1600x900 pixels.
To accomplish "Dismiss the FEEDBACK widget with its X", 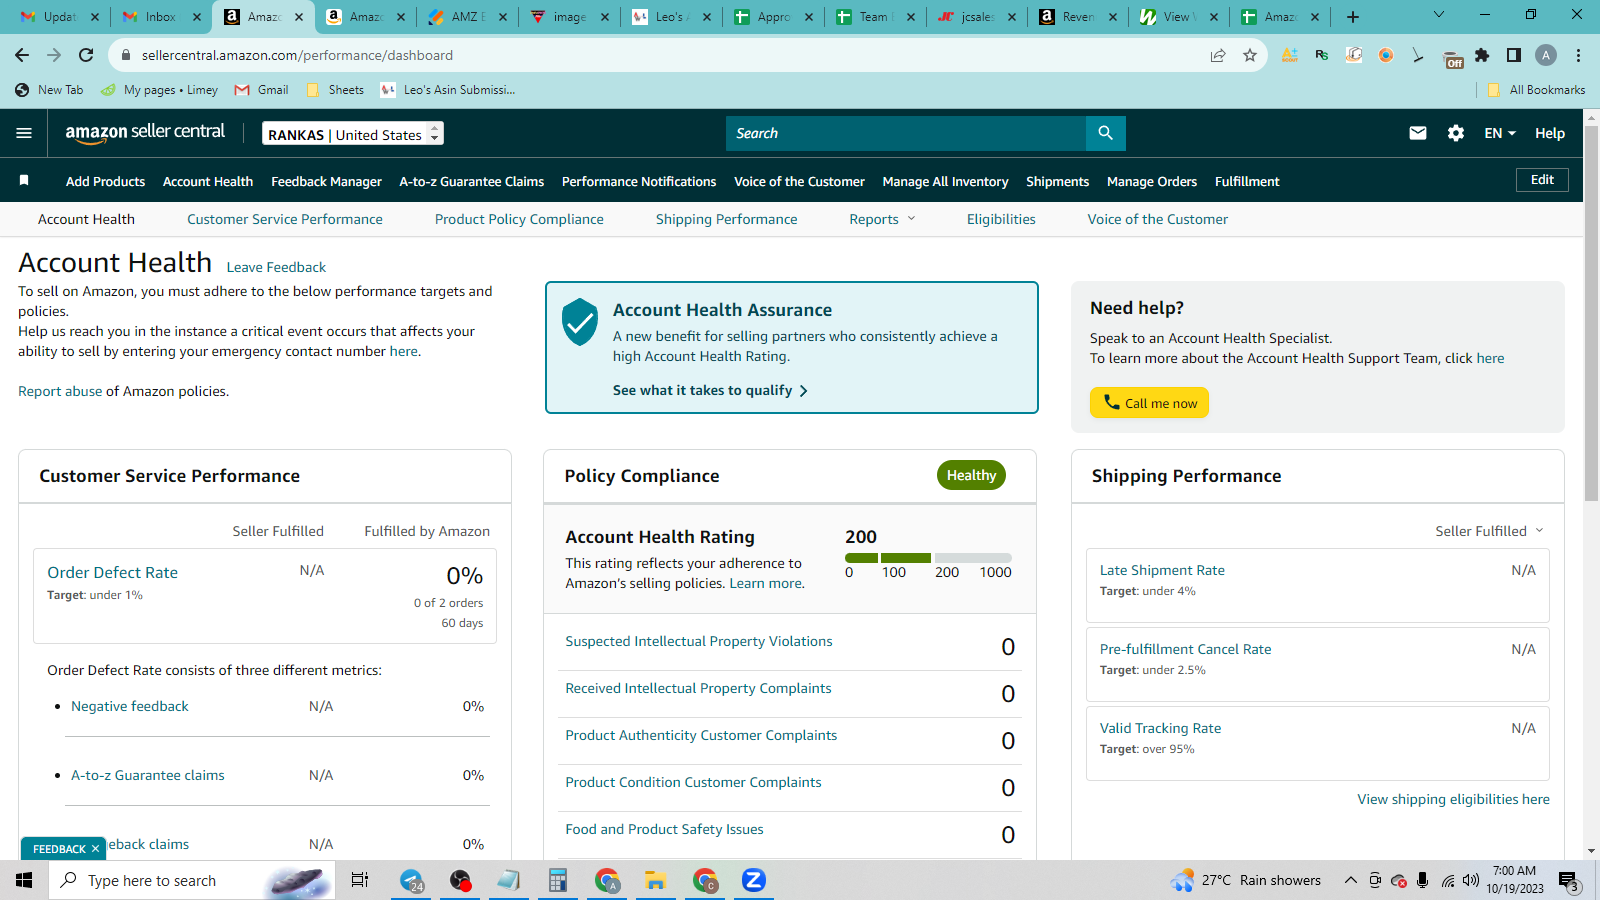I will click(x=96, y=849).
